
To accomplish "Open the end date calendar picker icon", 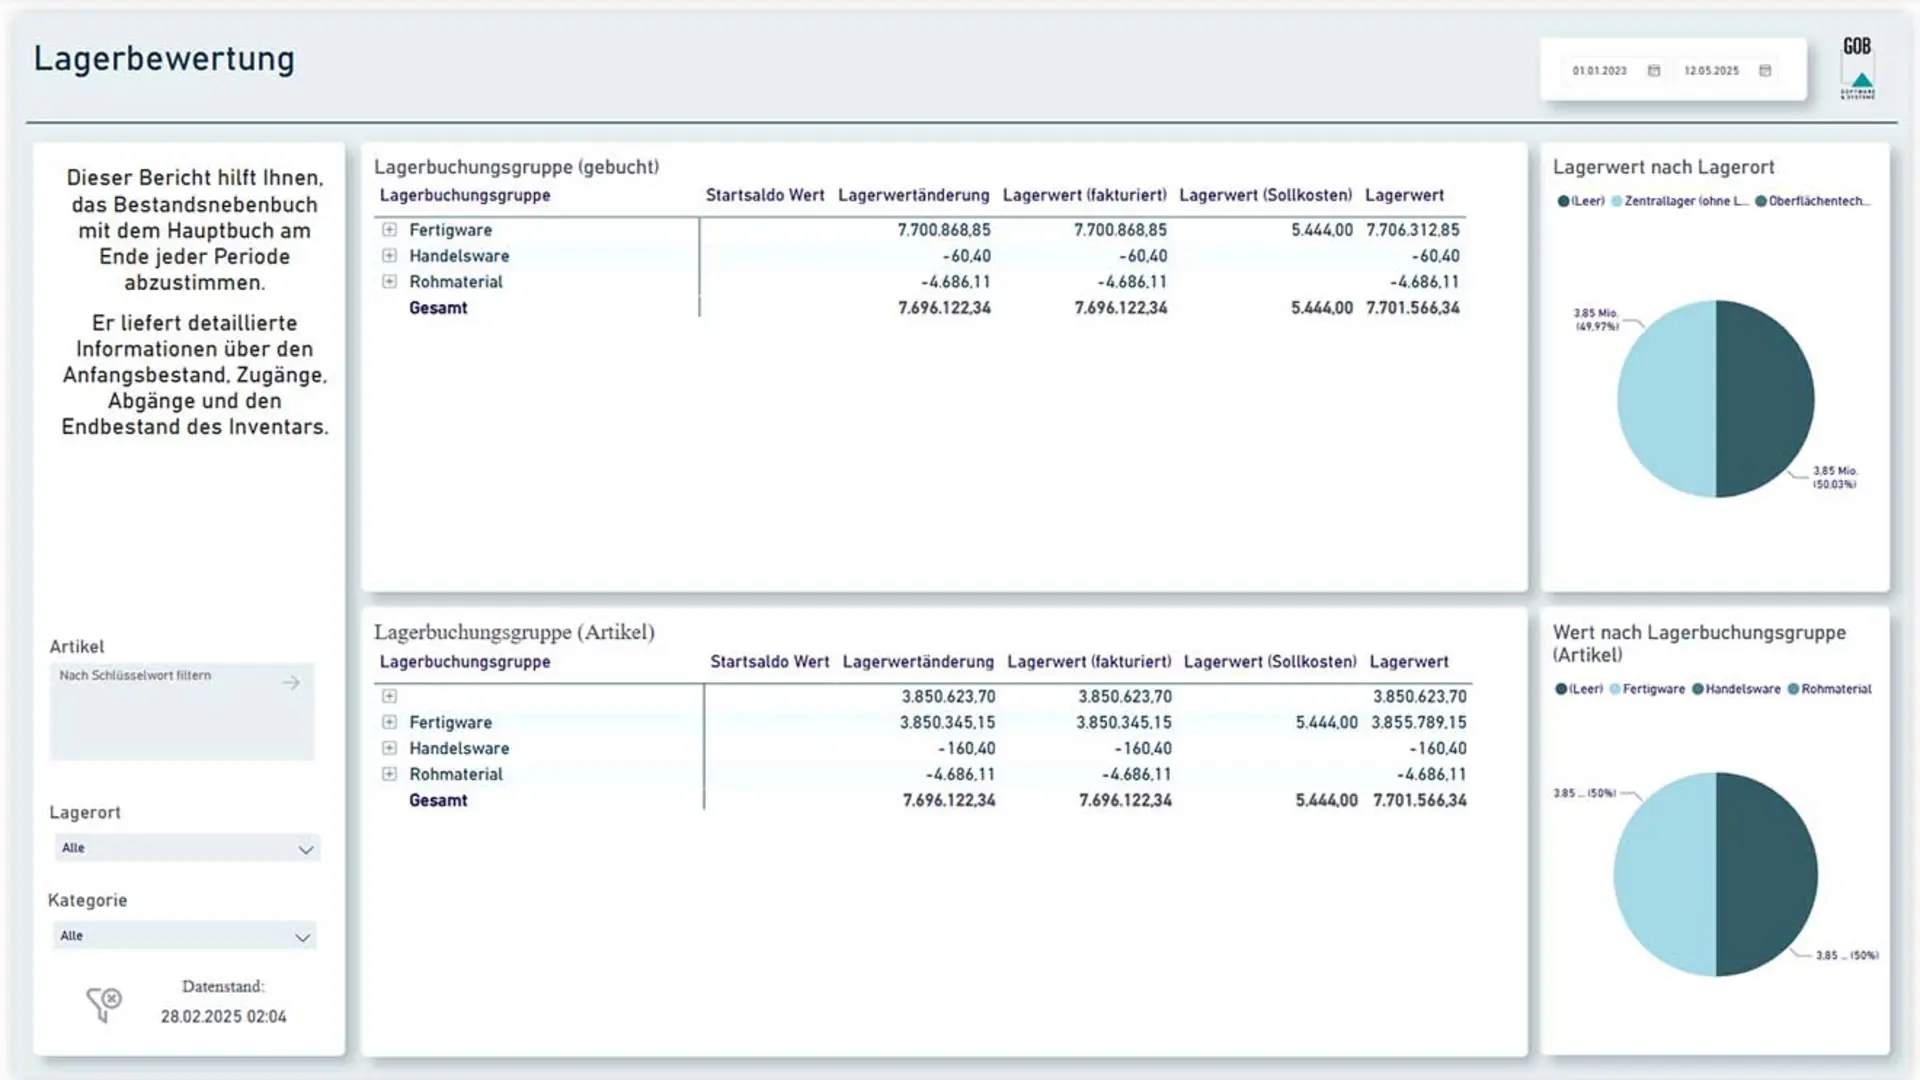I will tap(1765, 71).
